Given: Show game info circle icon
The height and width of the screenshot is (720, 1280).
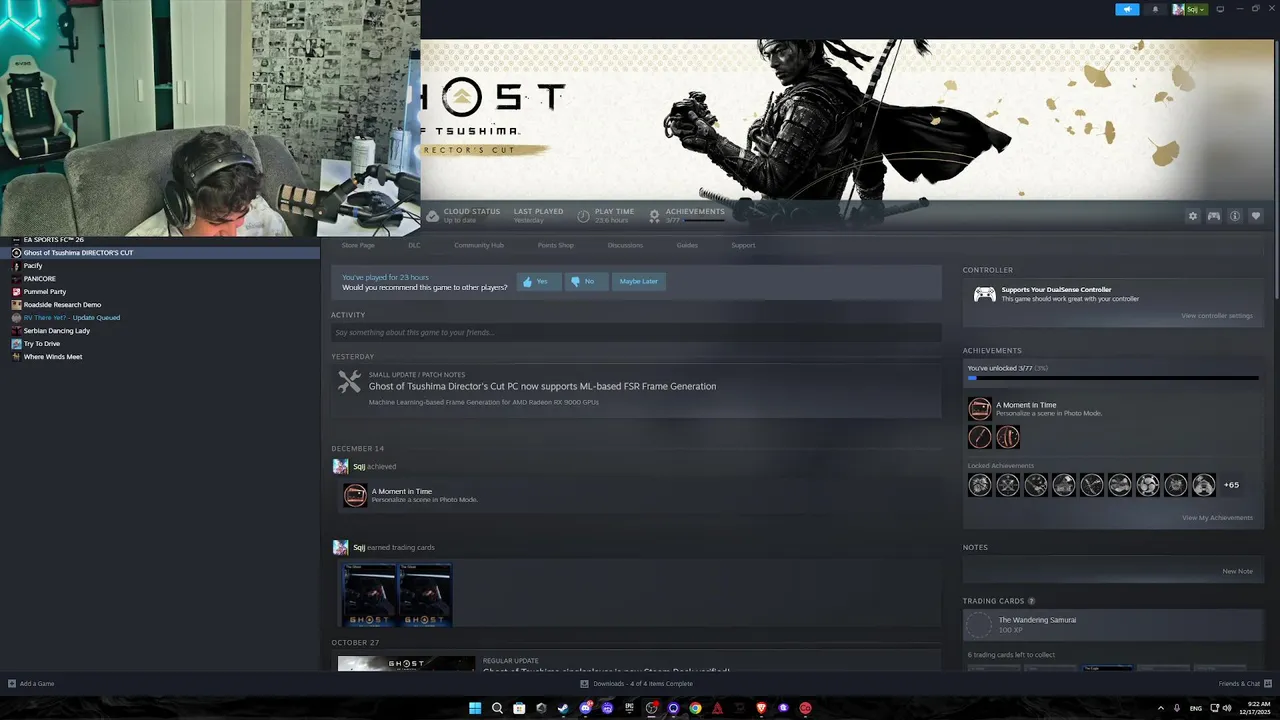Looking at the screenshot, I should click(1235, 216).
